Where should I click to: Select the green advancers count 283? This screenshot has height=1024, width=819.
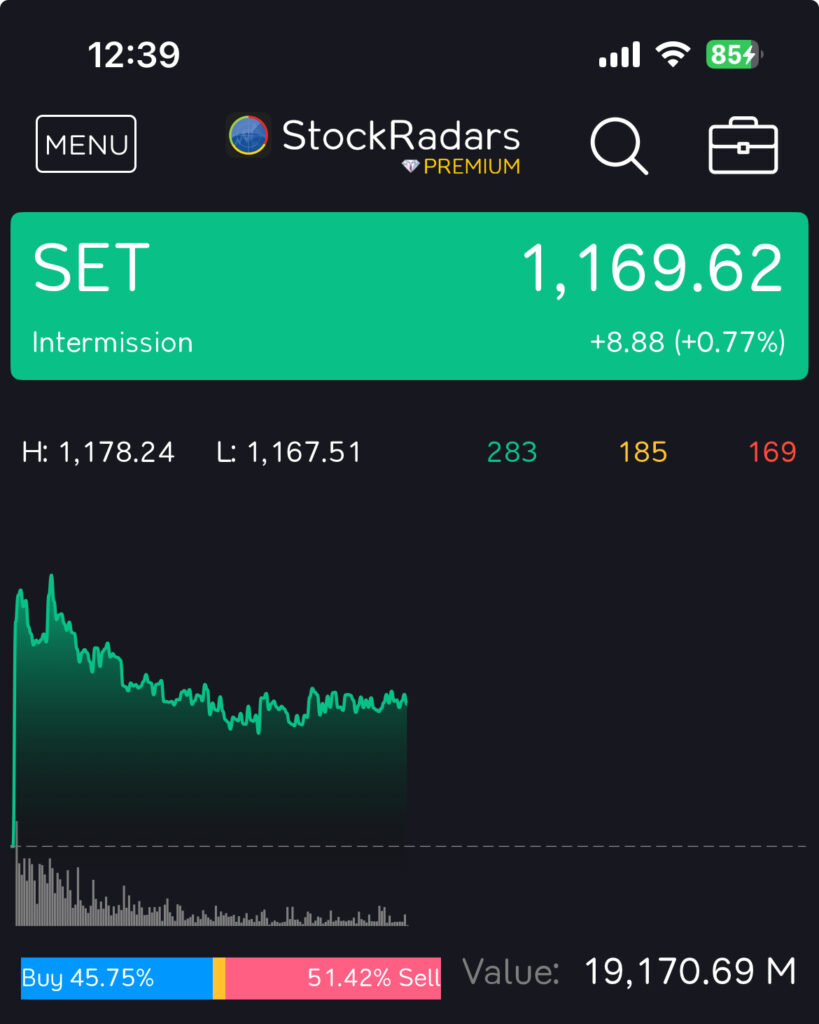tap(512, 452)
